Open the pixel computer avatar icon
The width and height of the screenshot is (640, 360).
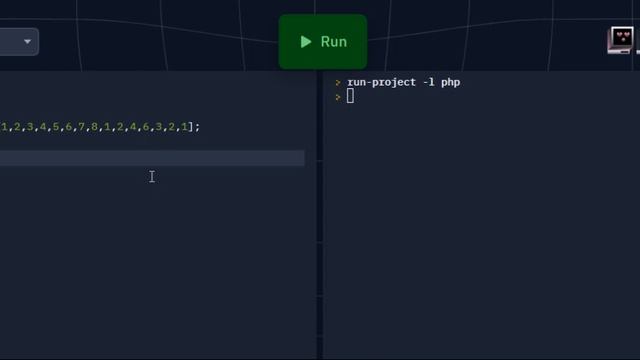click(620, 40)
